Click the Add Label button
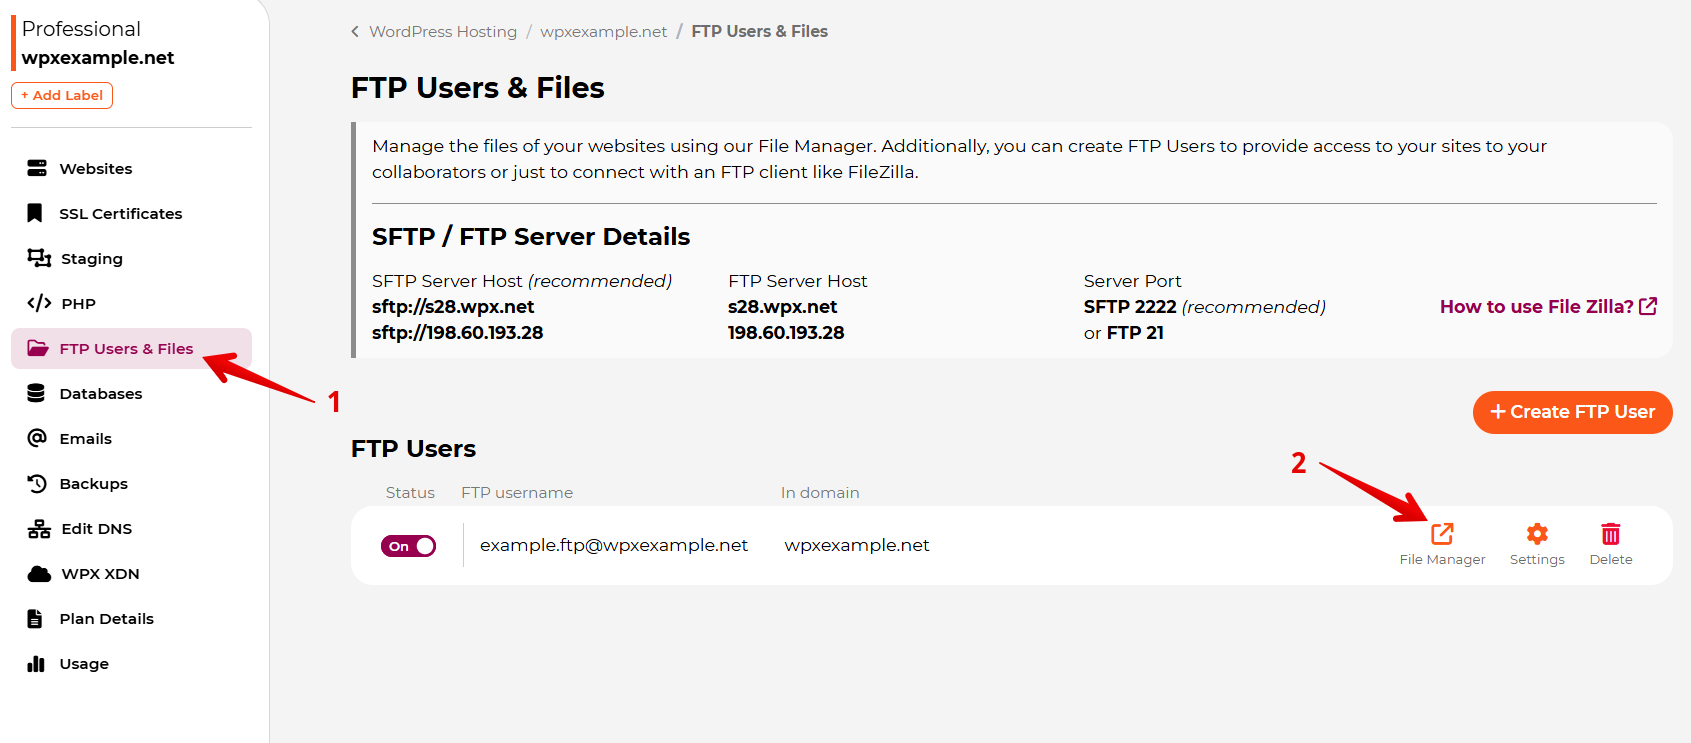Viewport: 1691px width, 743px height. click(62, 95)
